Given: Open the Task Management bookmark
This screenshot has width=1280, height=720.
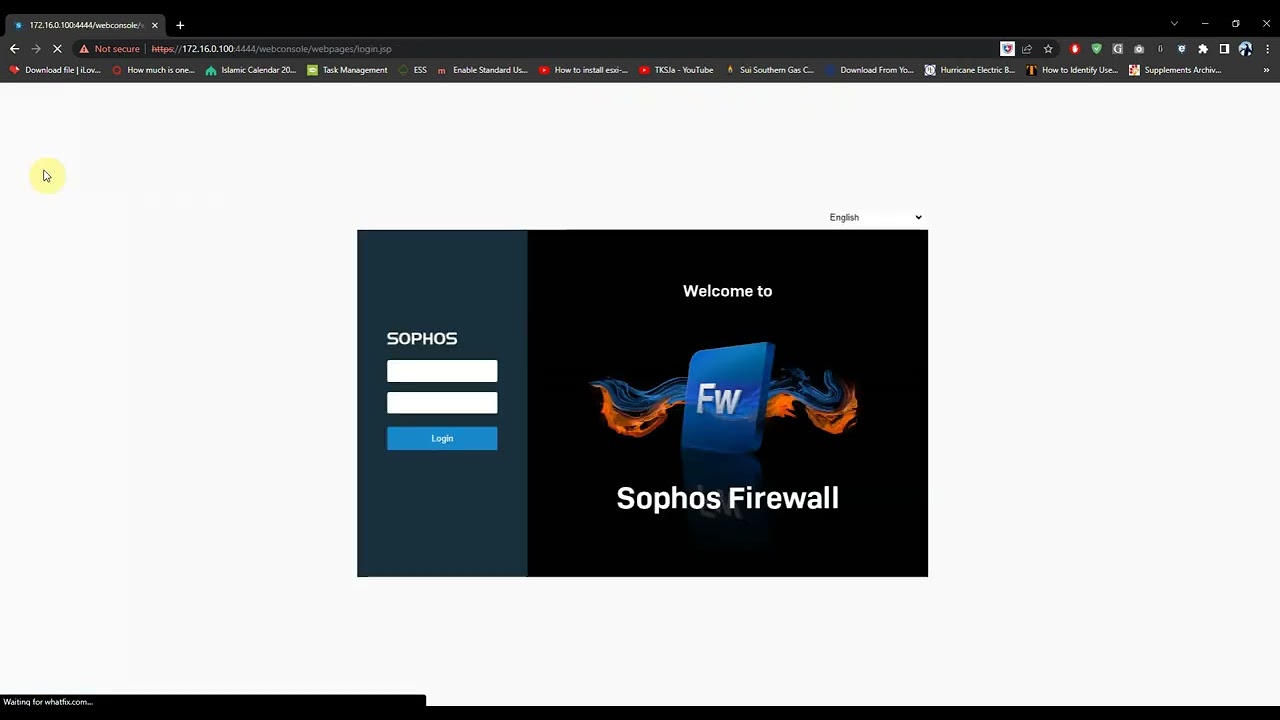Looking at the screenshot, I should coord(347,70).
